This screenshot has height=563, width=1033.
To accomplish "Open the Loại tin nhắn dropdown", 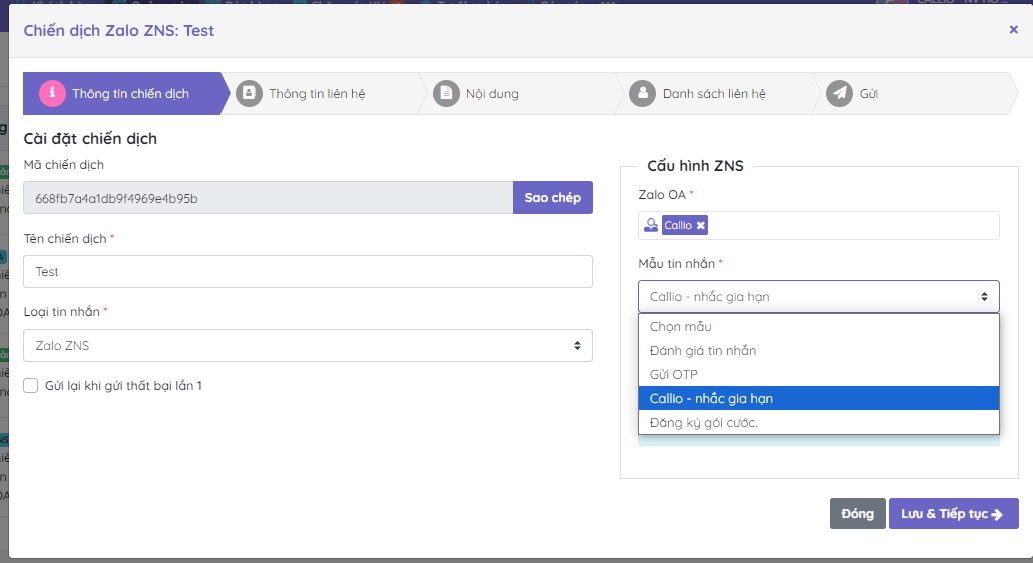I will point(308,346).
